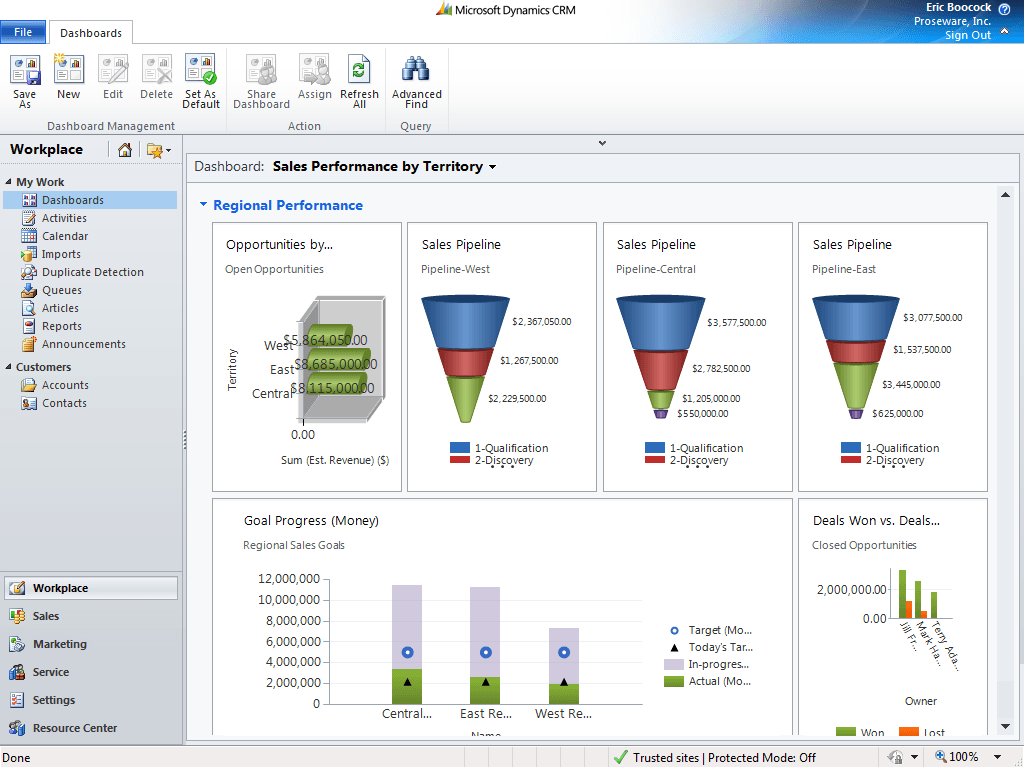Select the Dashboards ribbon tab

90,31
